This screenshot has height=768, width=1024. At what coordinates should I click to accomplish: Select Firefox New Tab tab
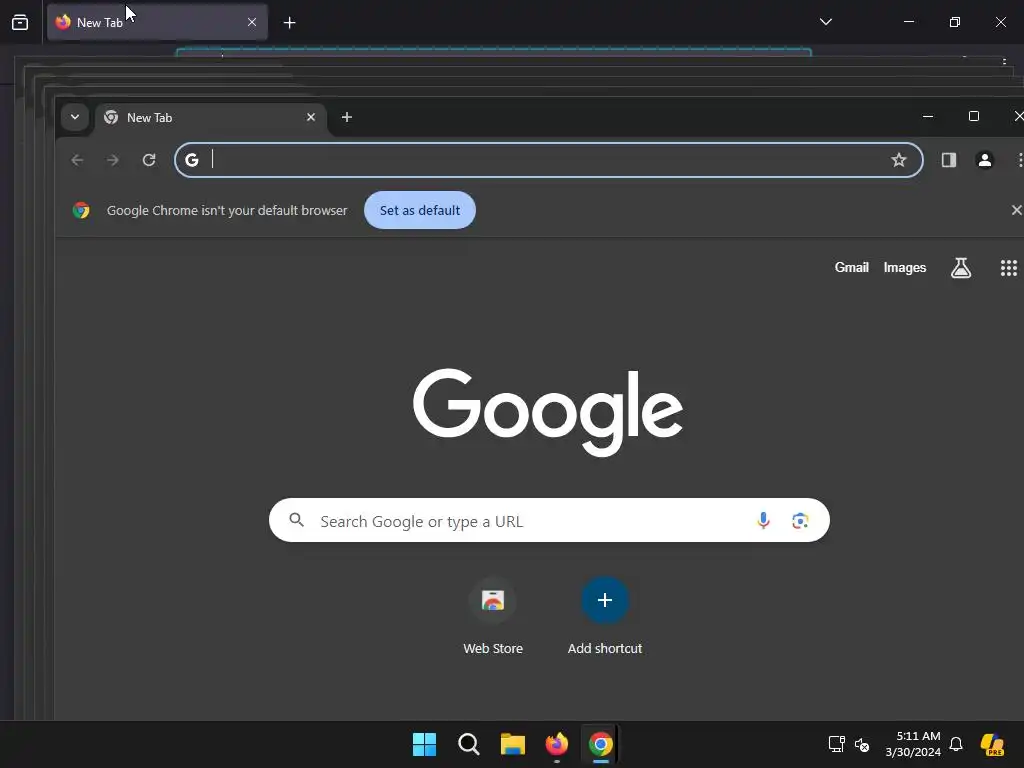click(157, 22)
